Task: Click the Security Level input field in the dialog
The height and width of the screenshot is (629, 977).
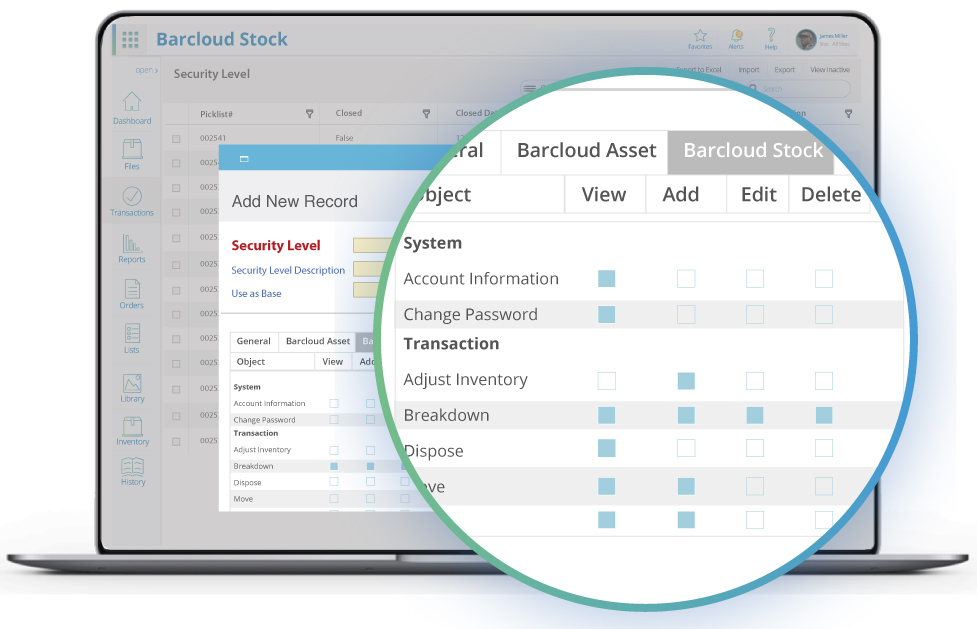Action: 371,245
